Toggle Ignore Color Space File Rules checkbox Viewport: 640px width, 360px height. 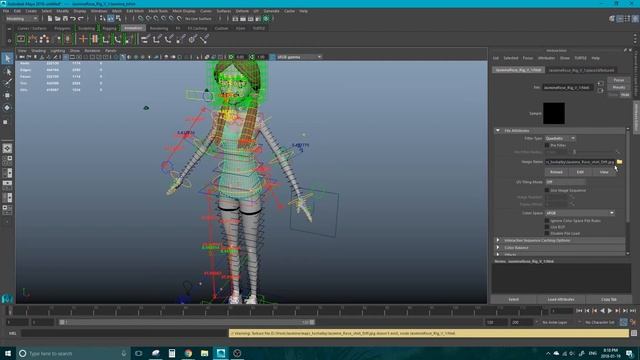coord(547,220)
